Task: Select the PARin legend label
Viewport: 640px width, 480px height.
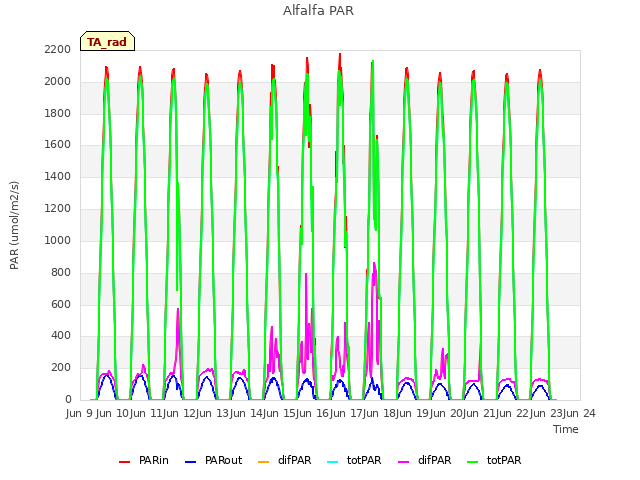Action: pyautogui.click(x=153, y=460)
